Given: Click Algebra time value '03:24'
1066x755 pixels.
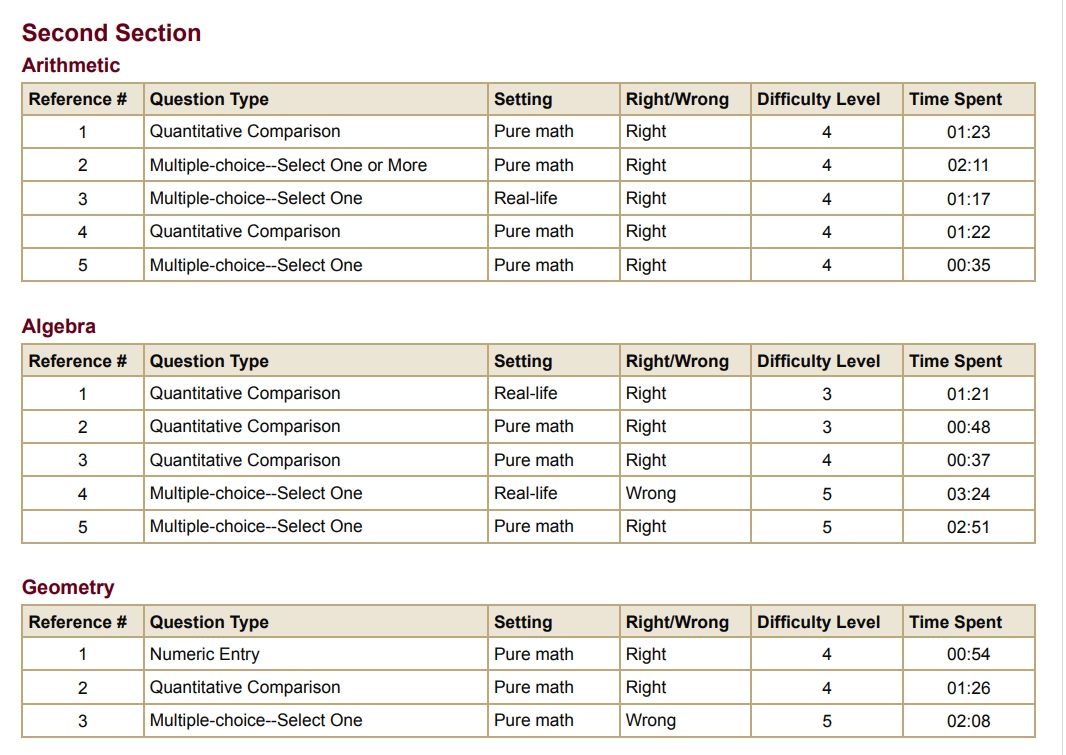Looking at the screenshot, I should (x=968, y=494).
